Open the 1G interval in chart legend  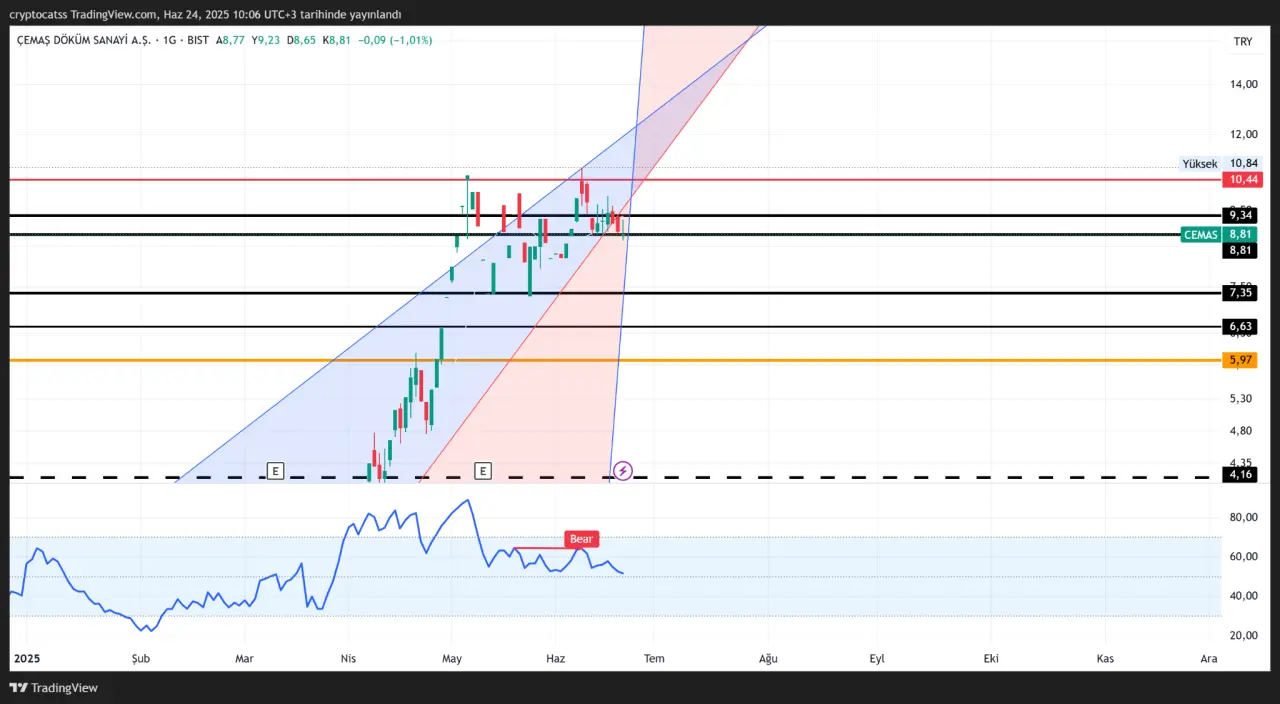(x=169, y=40)
